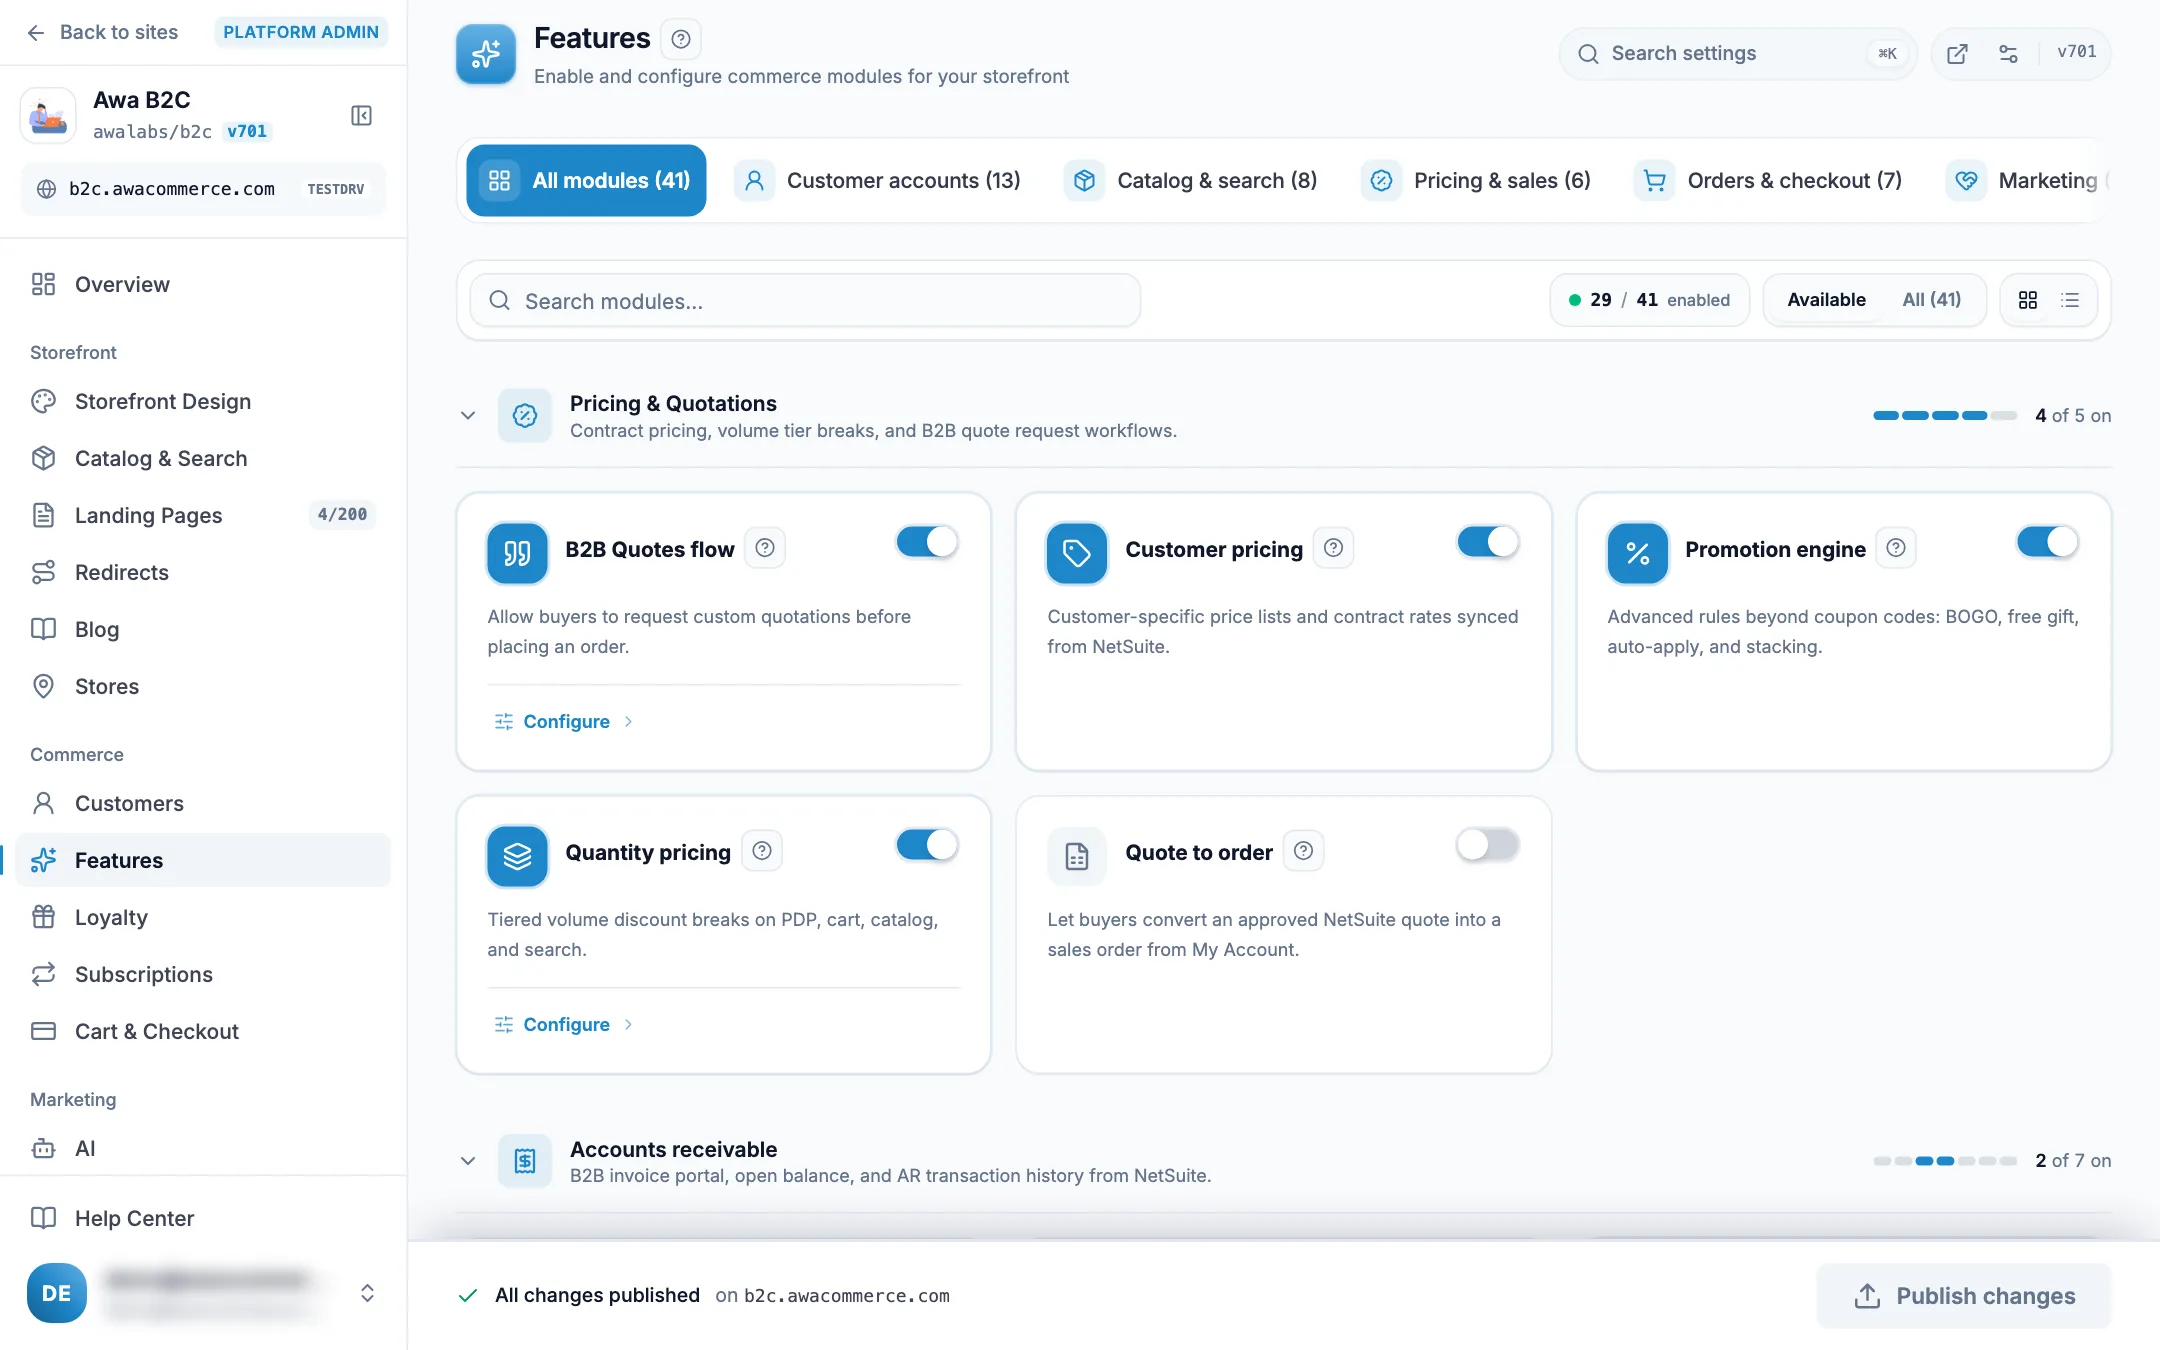Click the B2B Quotes flow module icon
Image resolution: width=2160 pixels, height=1350 pixels.
click(x=517, y=553)
